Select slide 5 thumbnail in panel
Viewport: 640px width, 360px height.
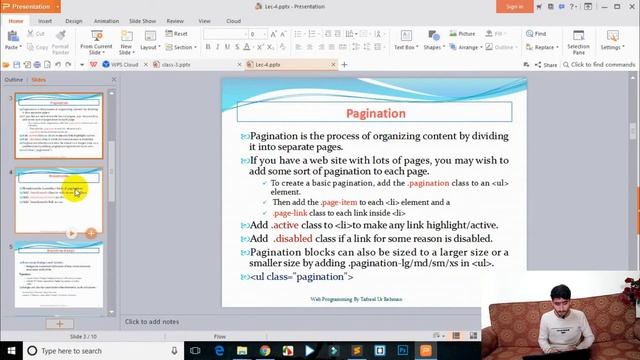coord(59,274)
